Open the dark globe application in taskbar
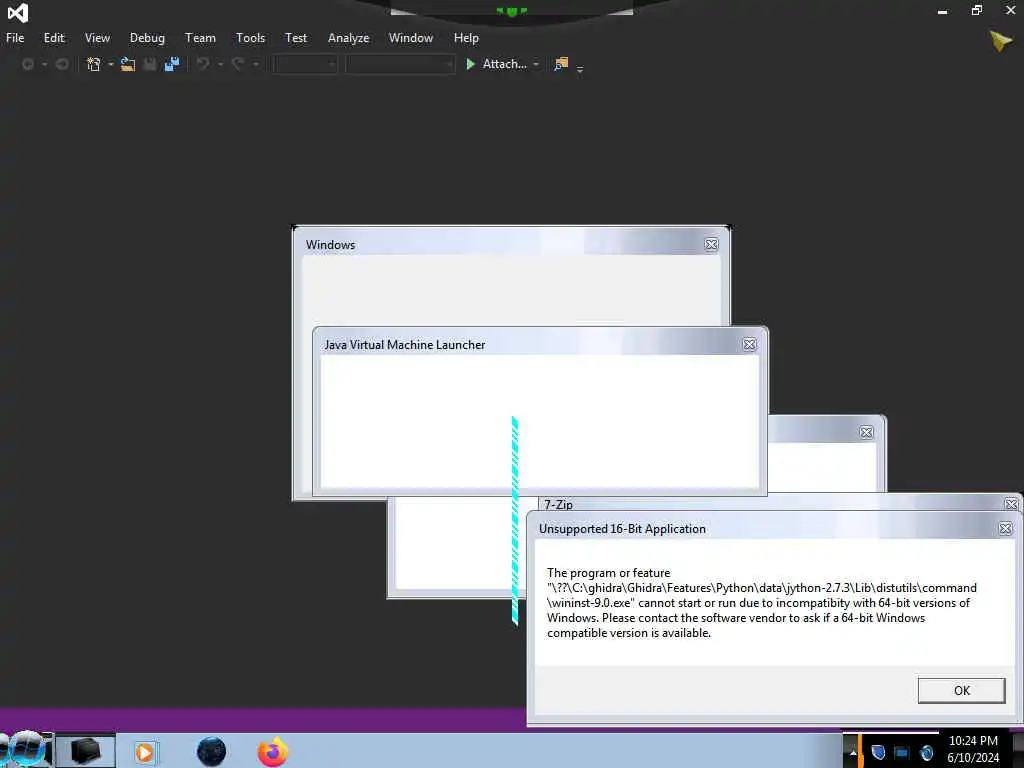Viewport: 1024px width, 768px height. coord(212,752)
